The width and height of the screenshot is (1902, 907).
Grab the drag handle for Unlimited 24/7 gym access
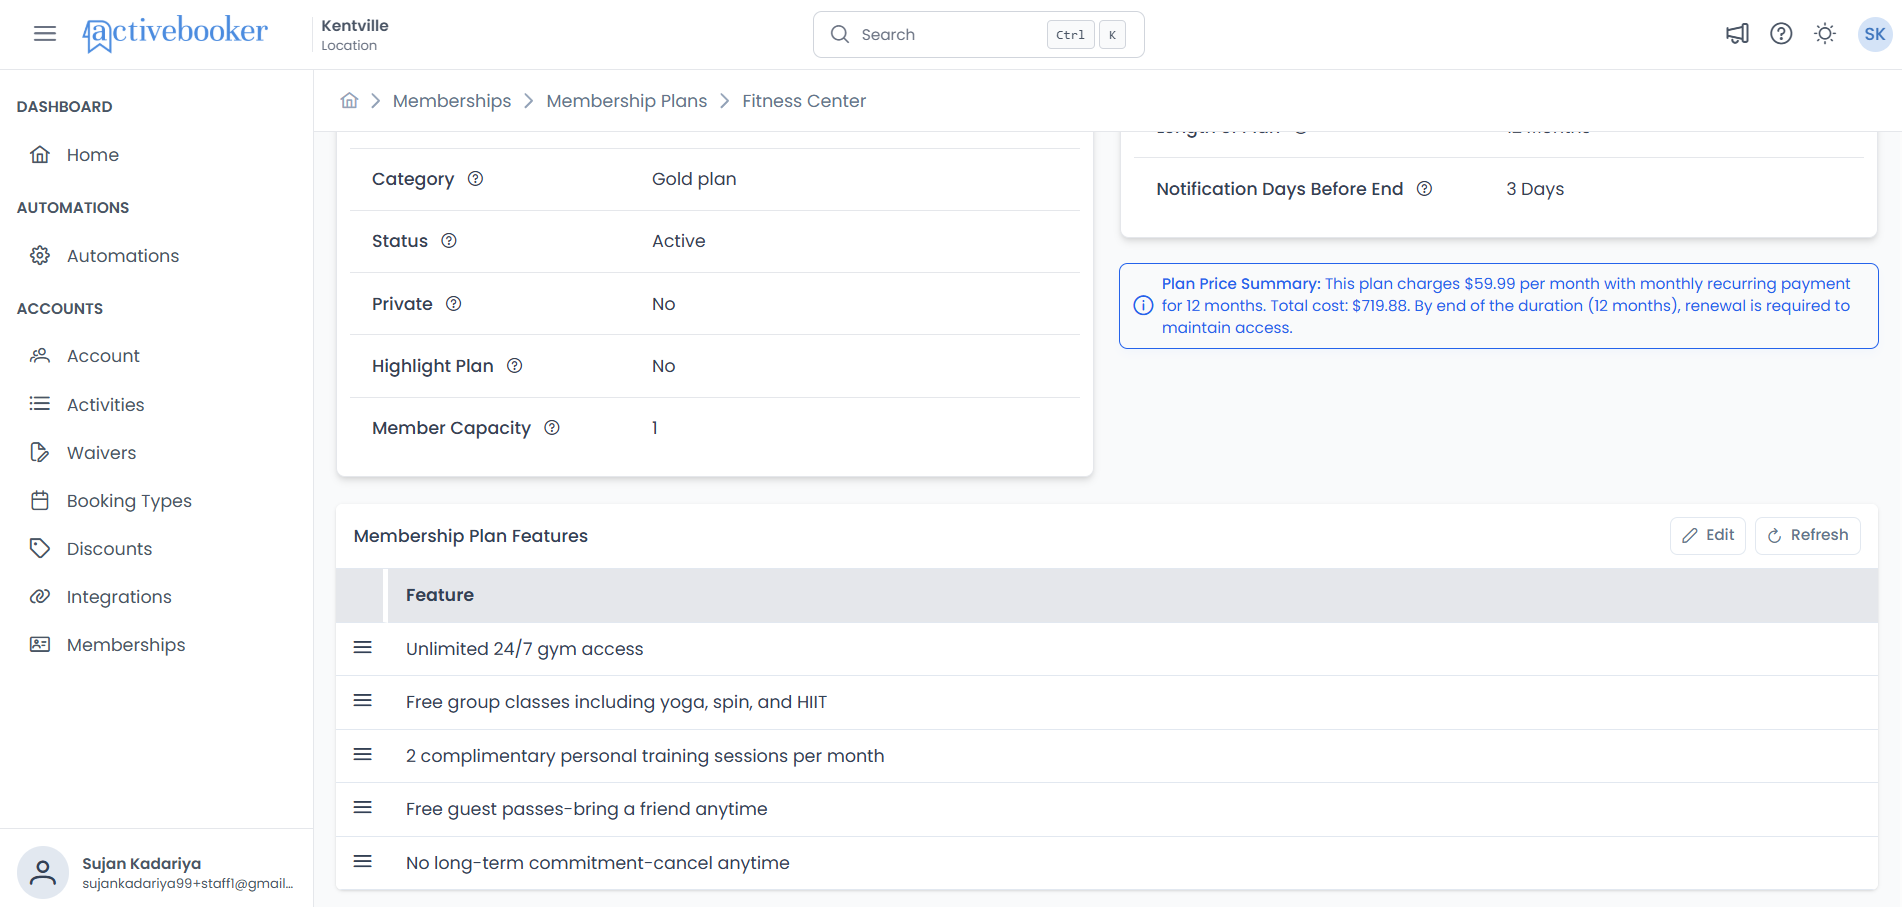click(x=363, y=648)
